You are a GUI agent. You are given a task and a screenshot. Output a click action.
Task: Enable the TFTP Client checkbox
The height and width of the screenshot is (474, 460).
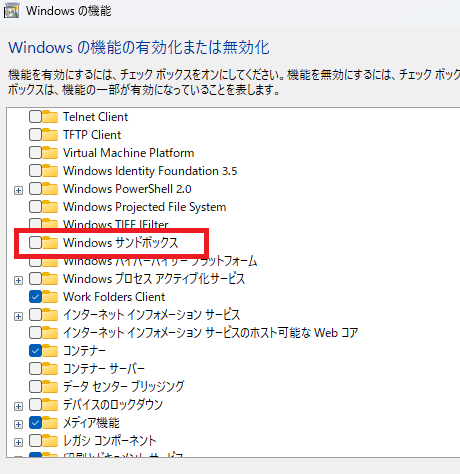35,135
